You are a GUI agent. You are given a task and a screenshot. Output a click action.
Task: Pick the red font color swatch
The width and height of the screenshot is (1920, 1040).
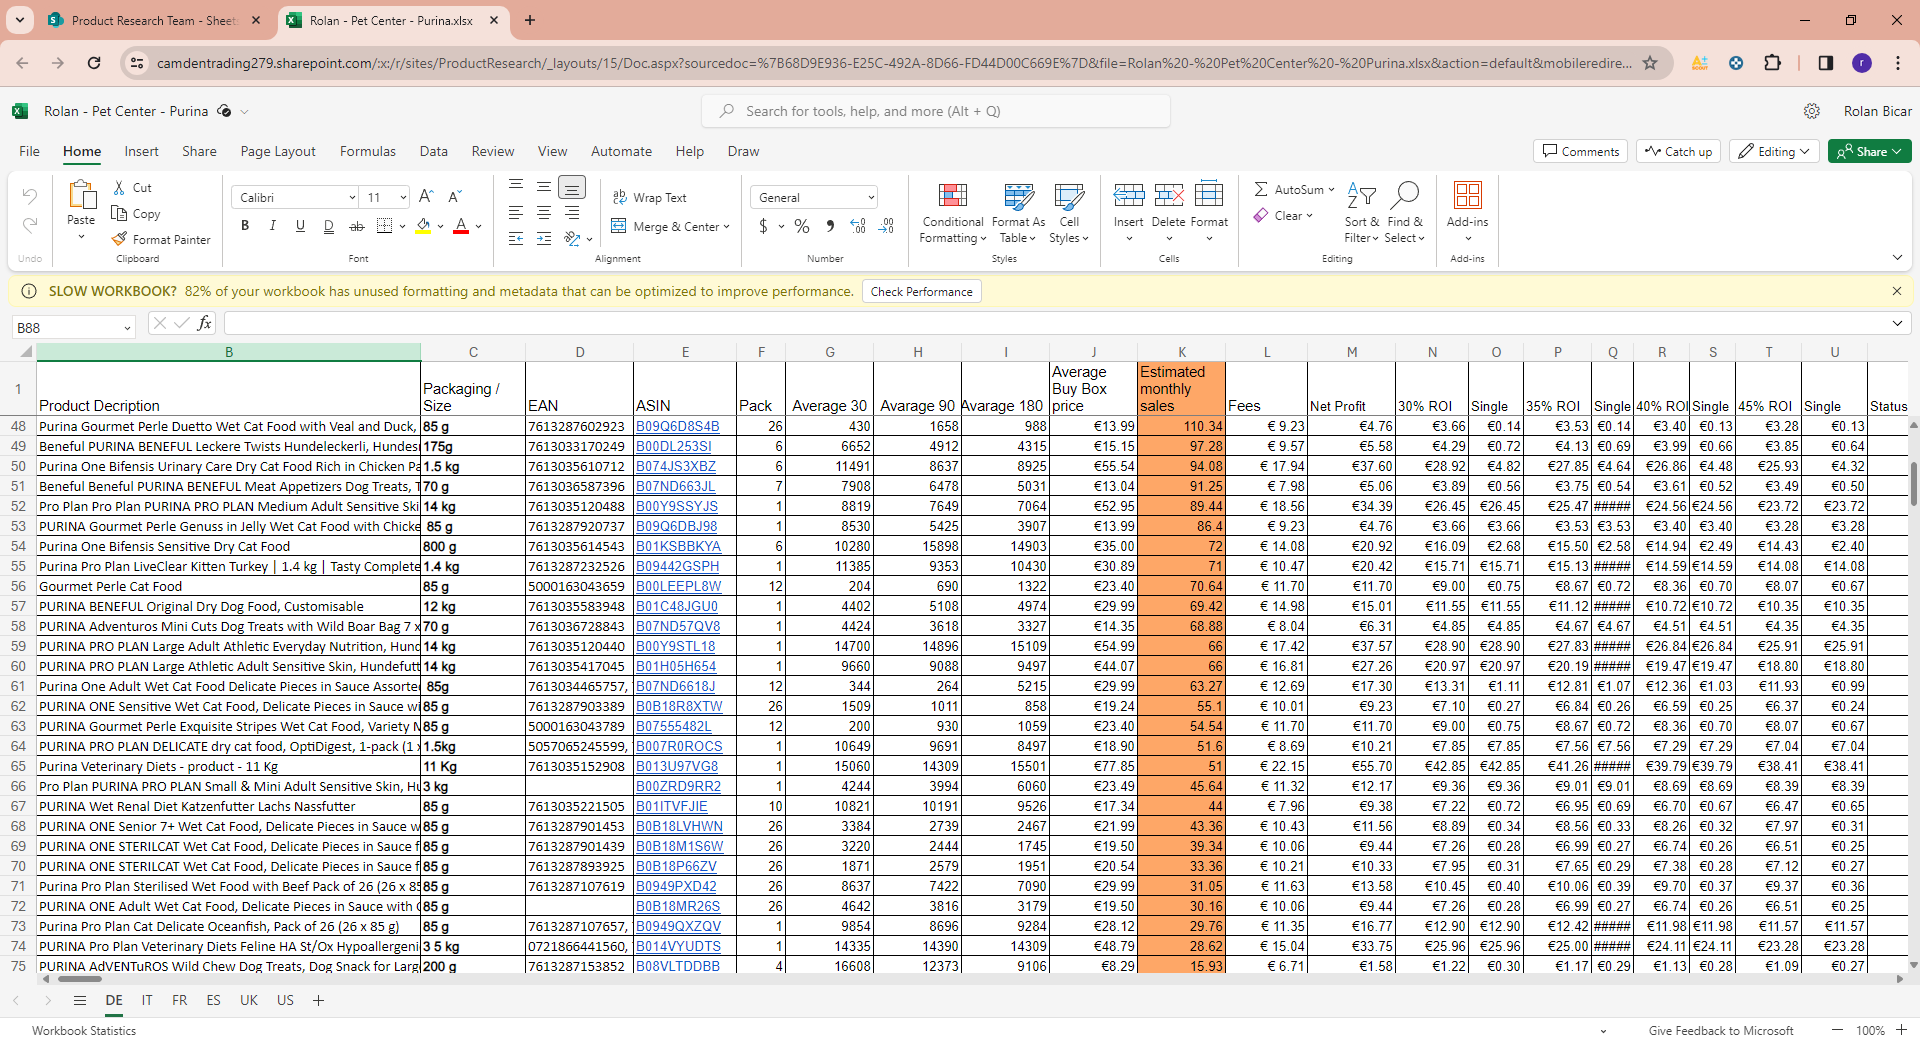(461, 226)
